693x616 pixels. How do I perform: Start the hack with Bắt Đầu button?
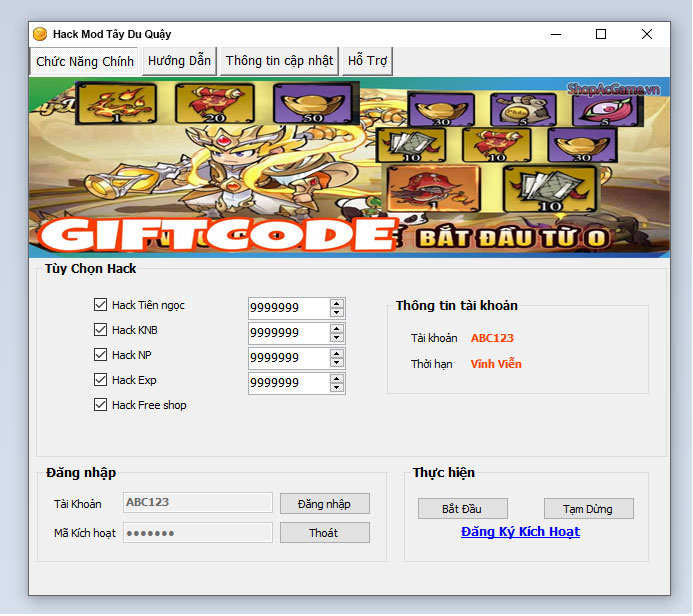coord(462,509)
